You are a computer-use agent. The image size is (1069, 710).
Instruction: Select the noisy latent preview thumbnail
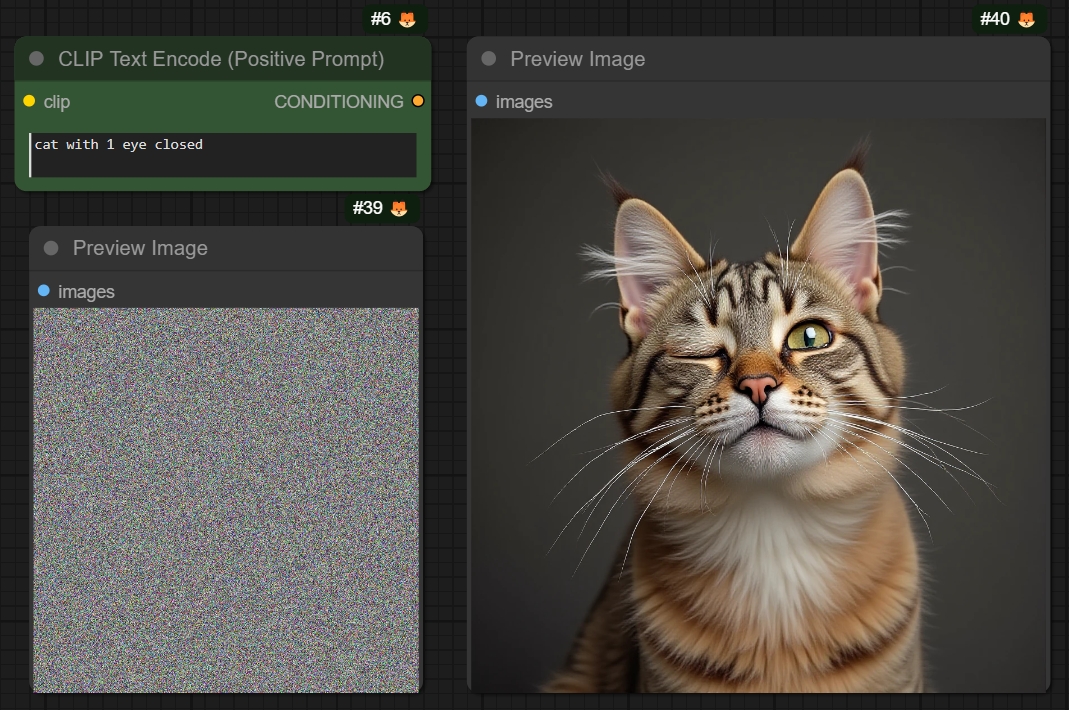pos(226,500)
